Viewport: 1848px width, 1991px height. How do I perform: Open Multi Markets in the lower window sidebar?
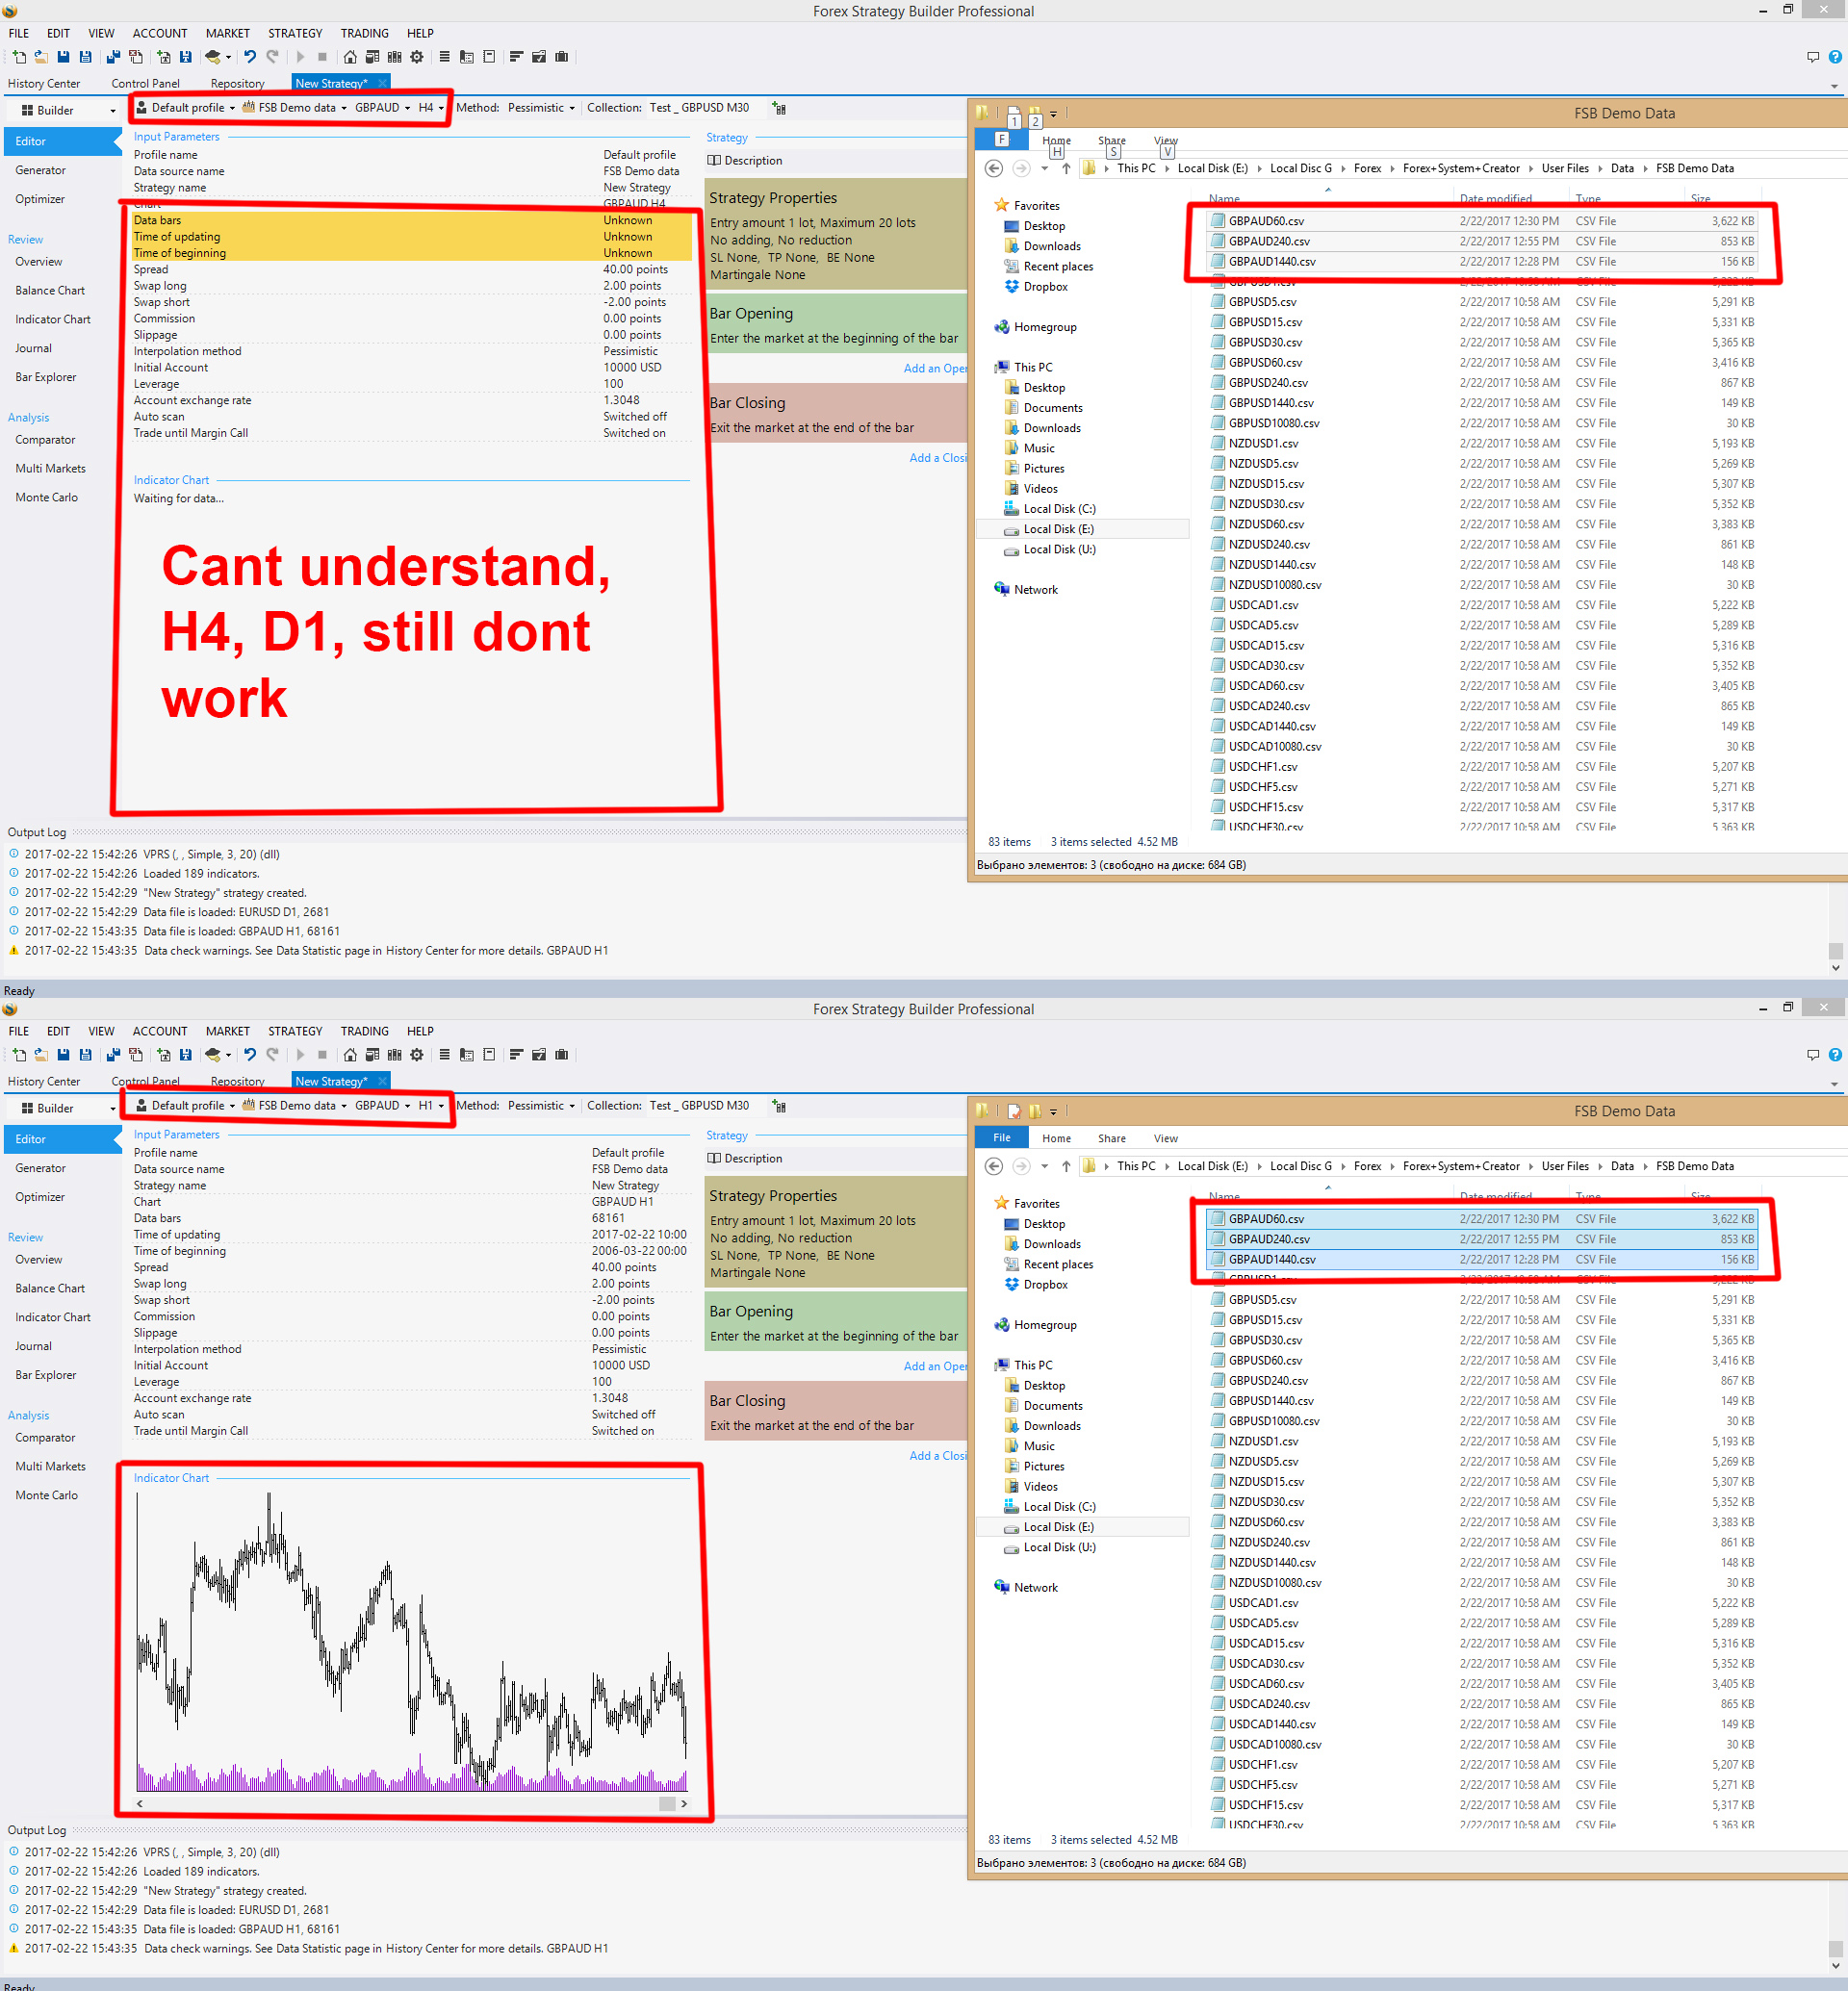click(x=51, y=1466)
